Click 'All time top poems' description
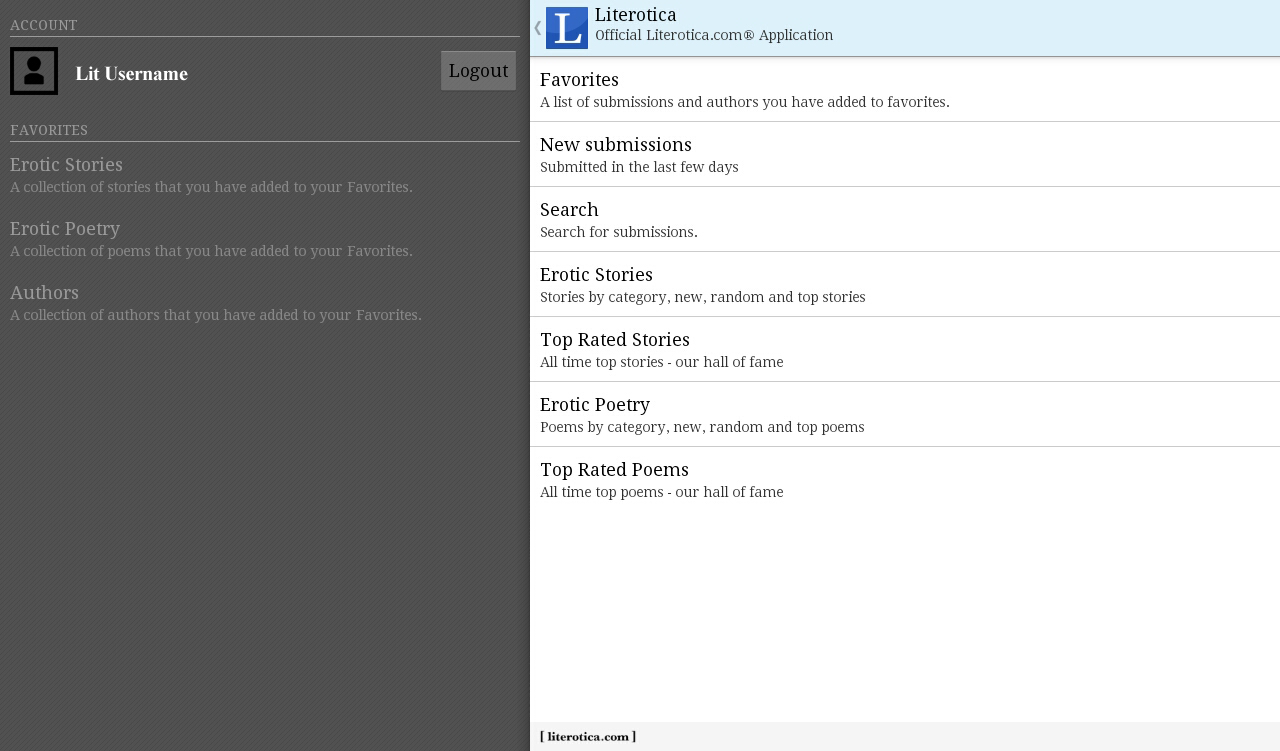Viewport: 1280px width, 751px height. 662,492
